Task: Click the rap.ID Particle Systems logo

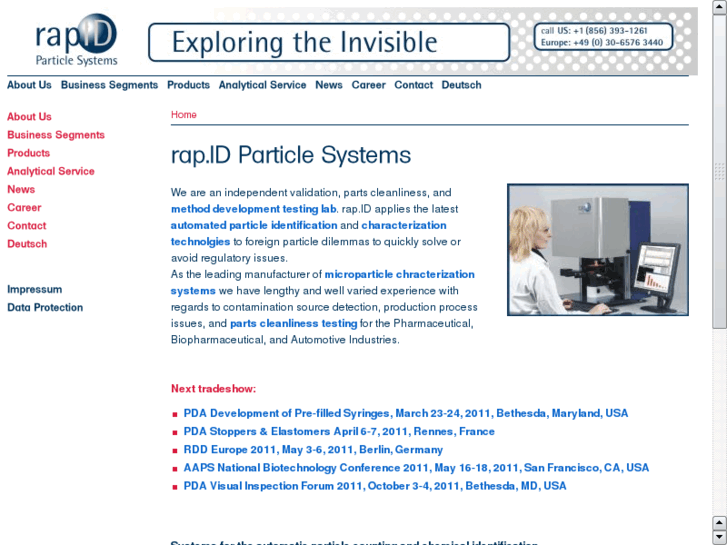Action: (x=77, y=40)
